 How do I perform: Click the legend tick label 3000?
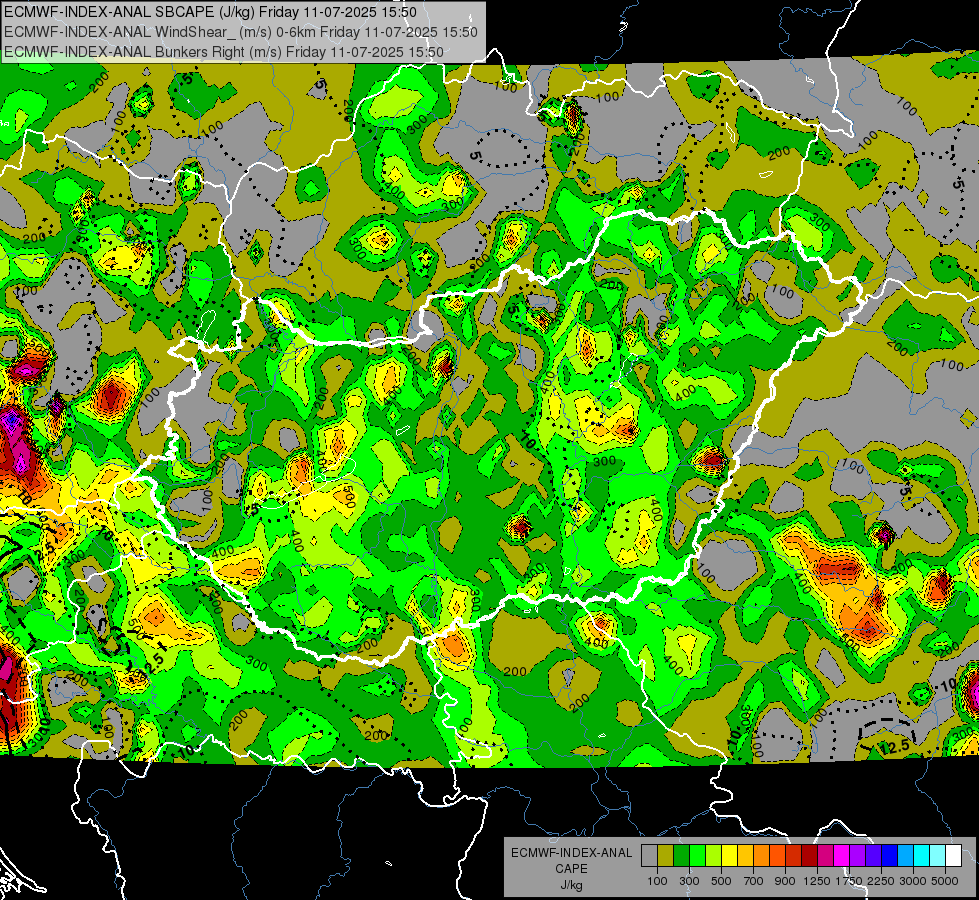tap(912, 881)
